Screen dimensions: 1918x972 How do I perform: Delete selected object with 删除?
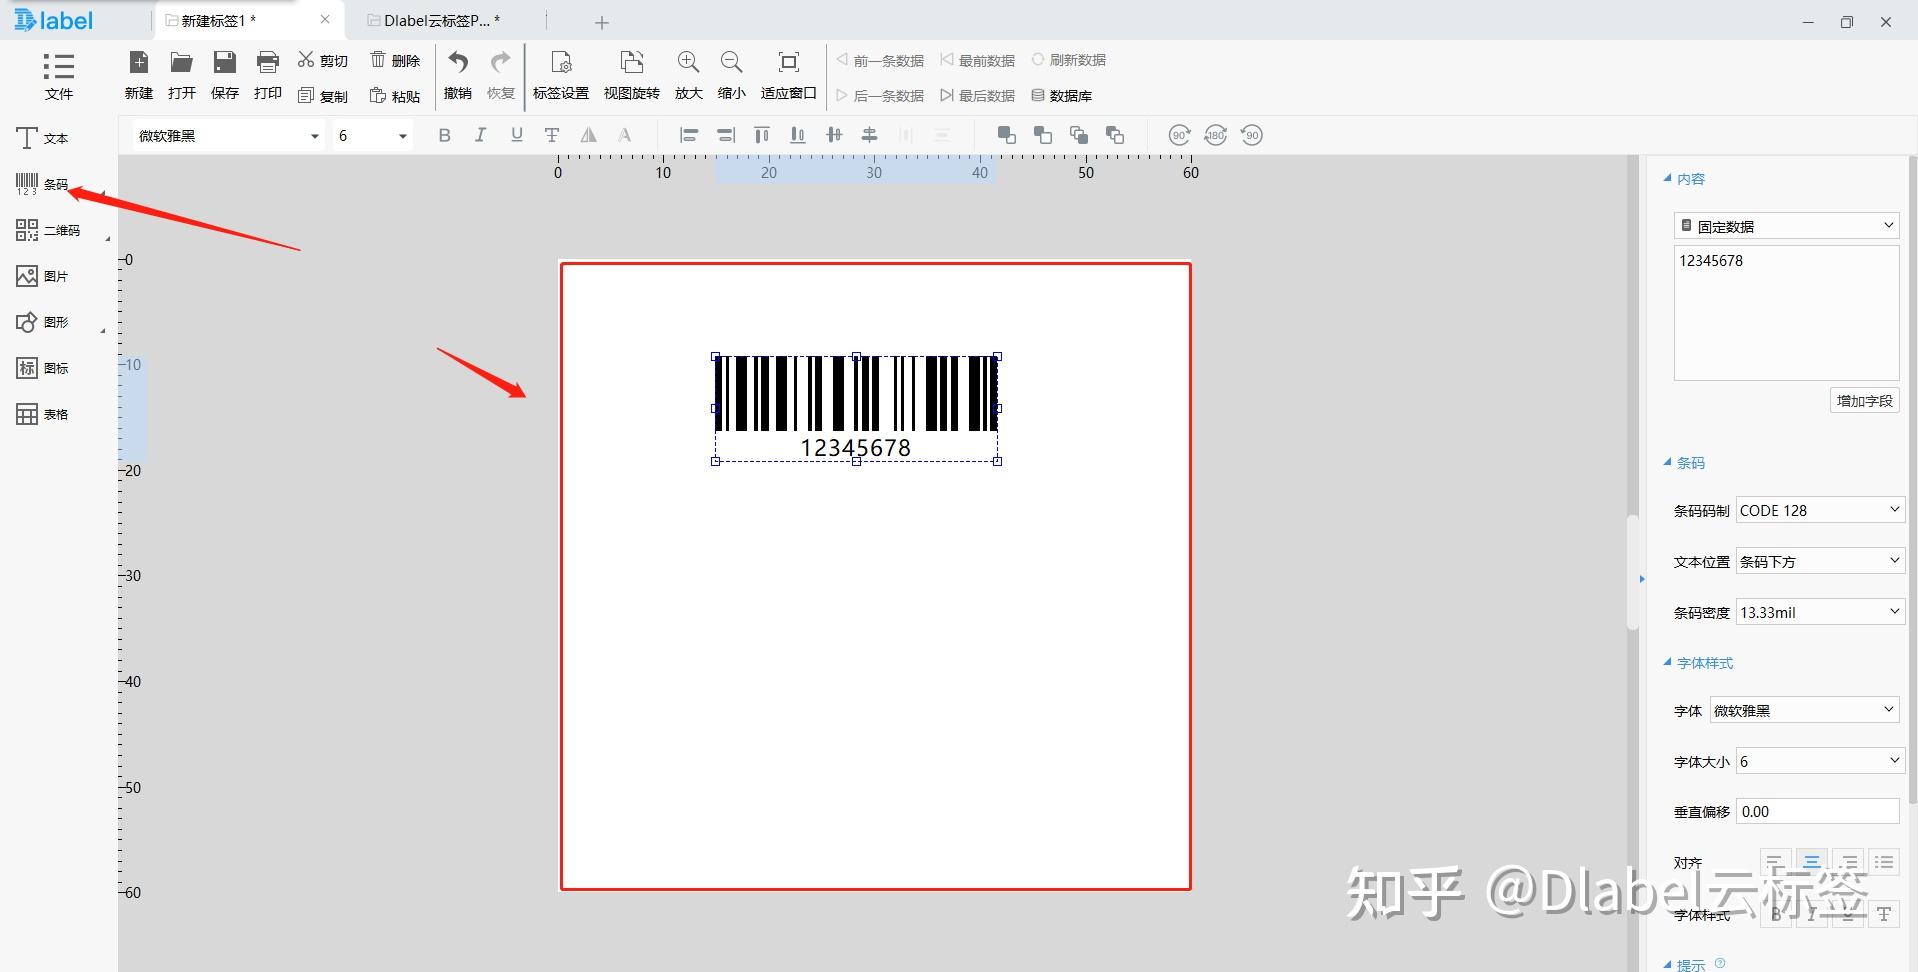tap(395, 60)
